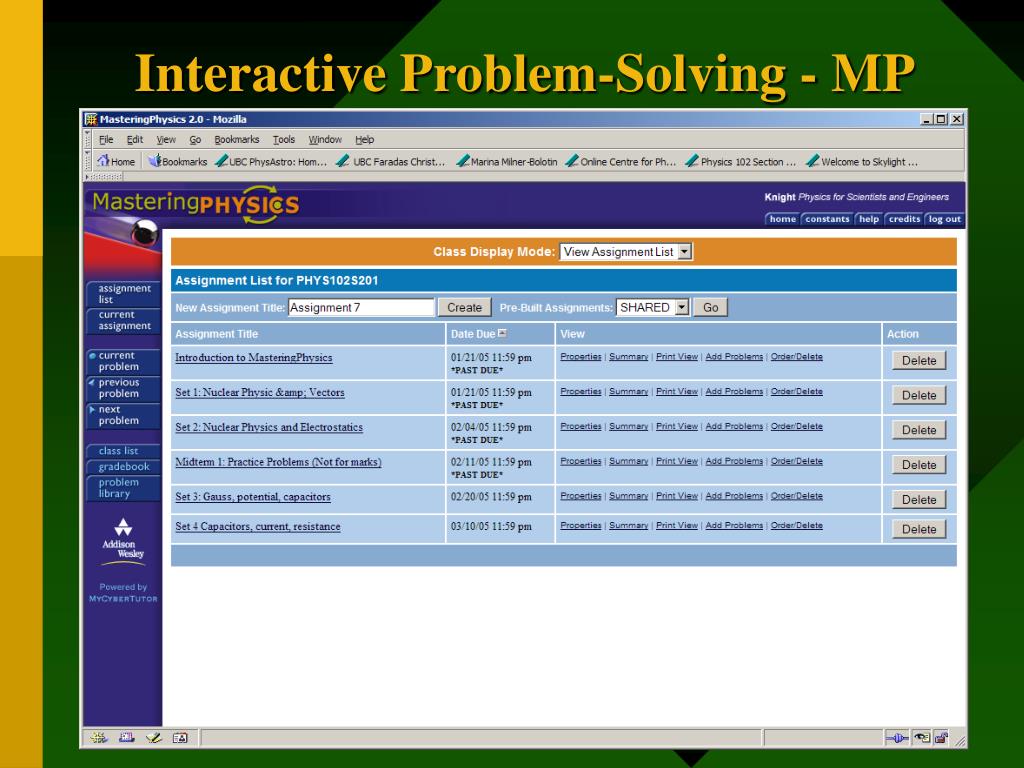Open the Bookmarks menu
This screenshot has height=768, width=1024.
[236, 139]
